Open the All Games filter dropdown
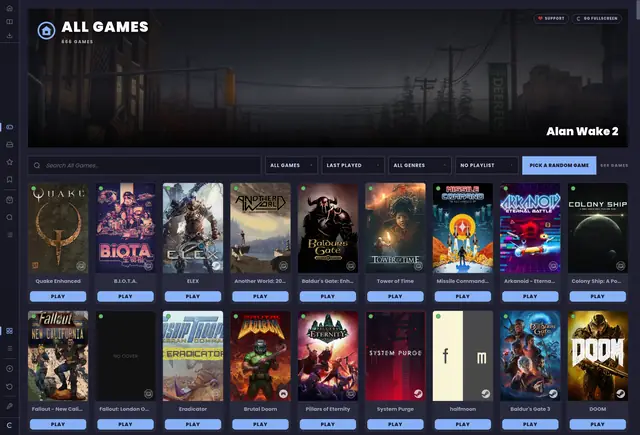Viewport: 640px width, 435px height. 291,165
